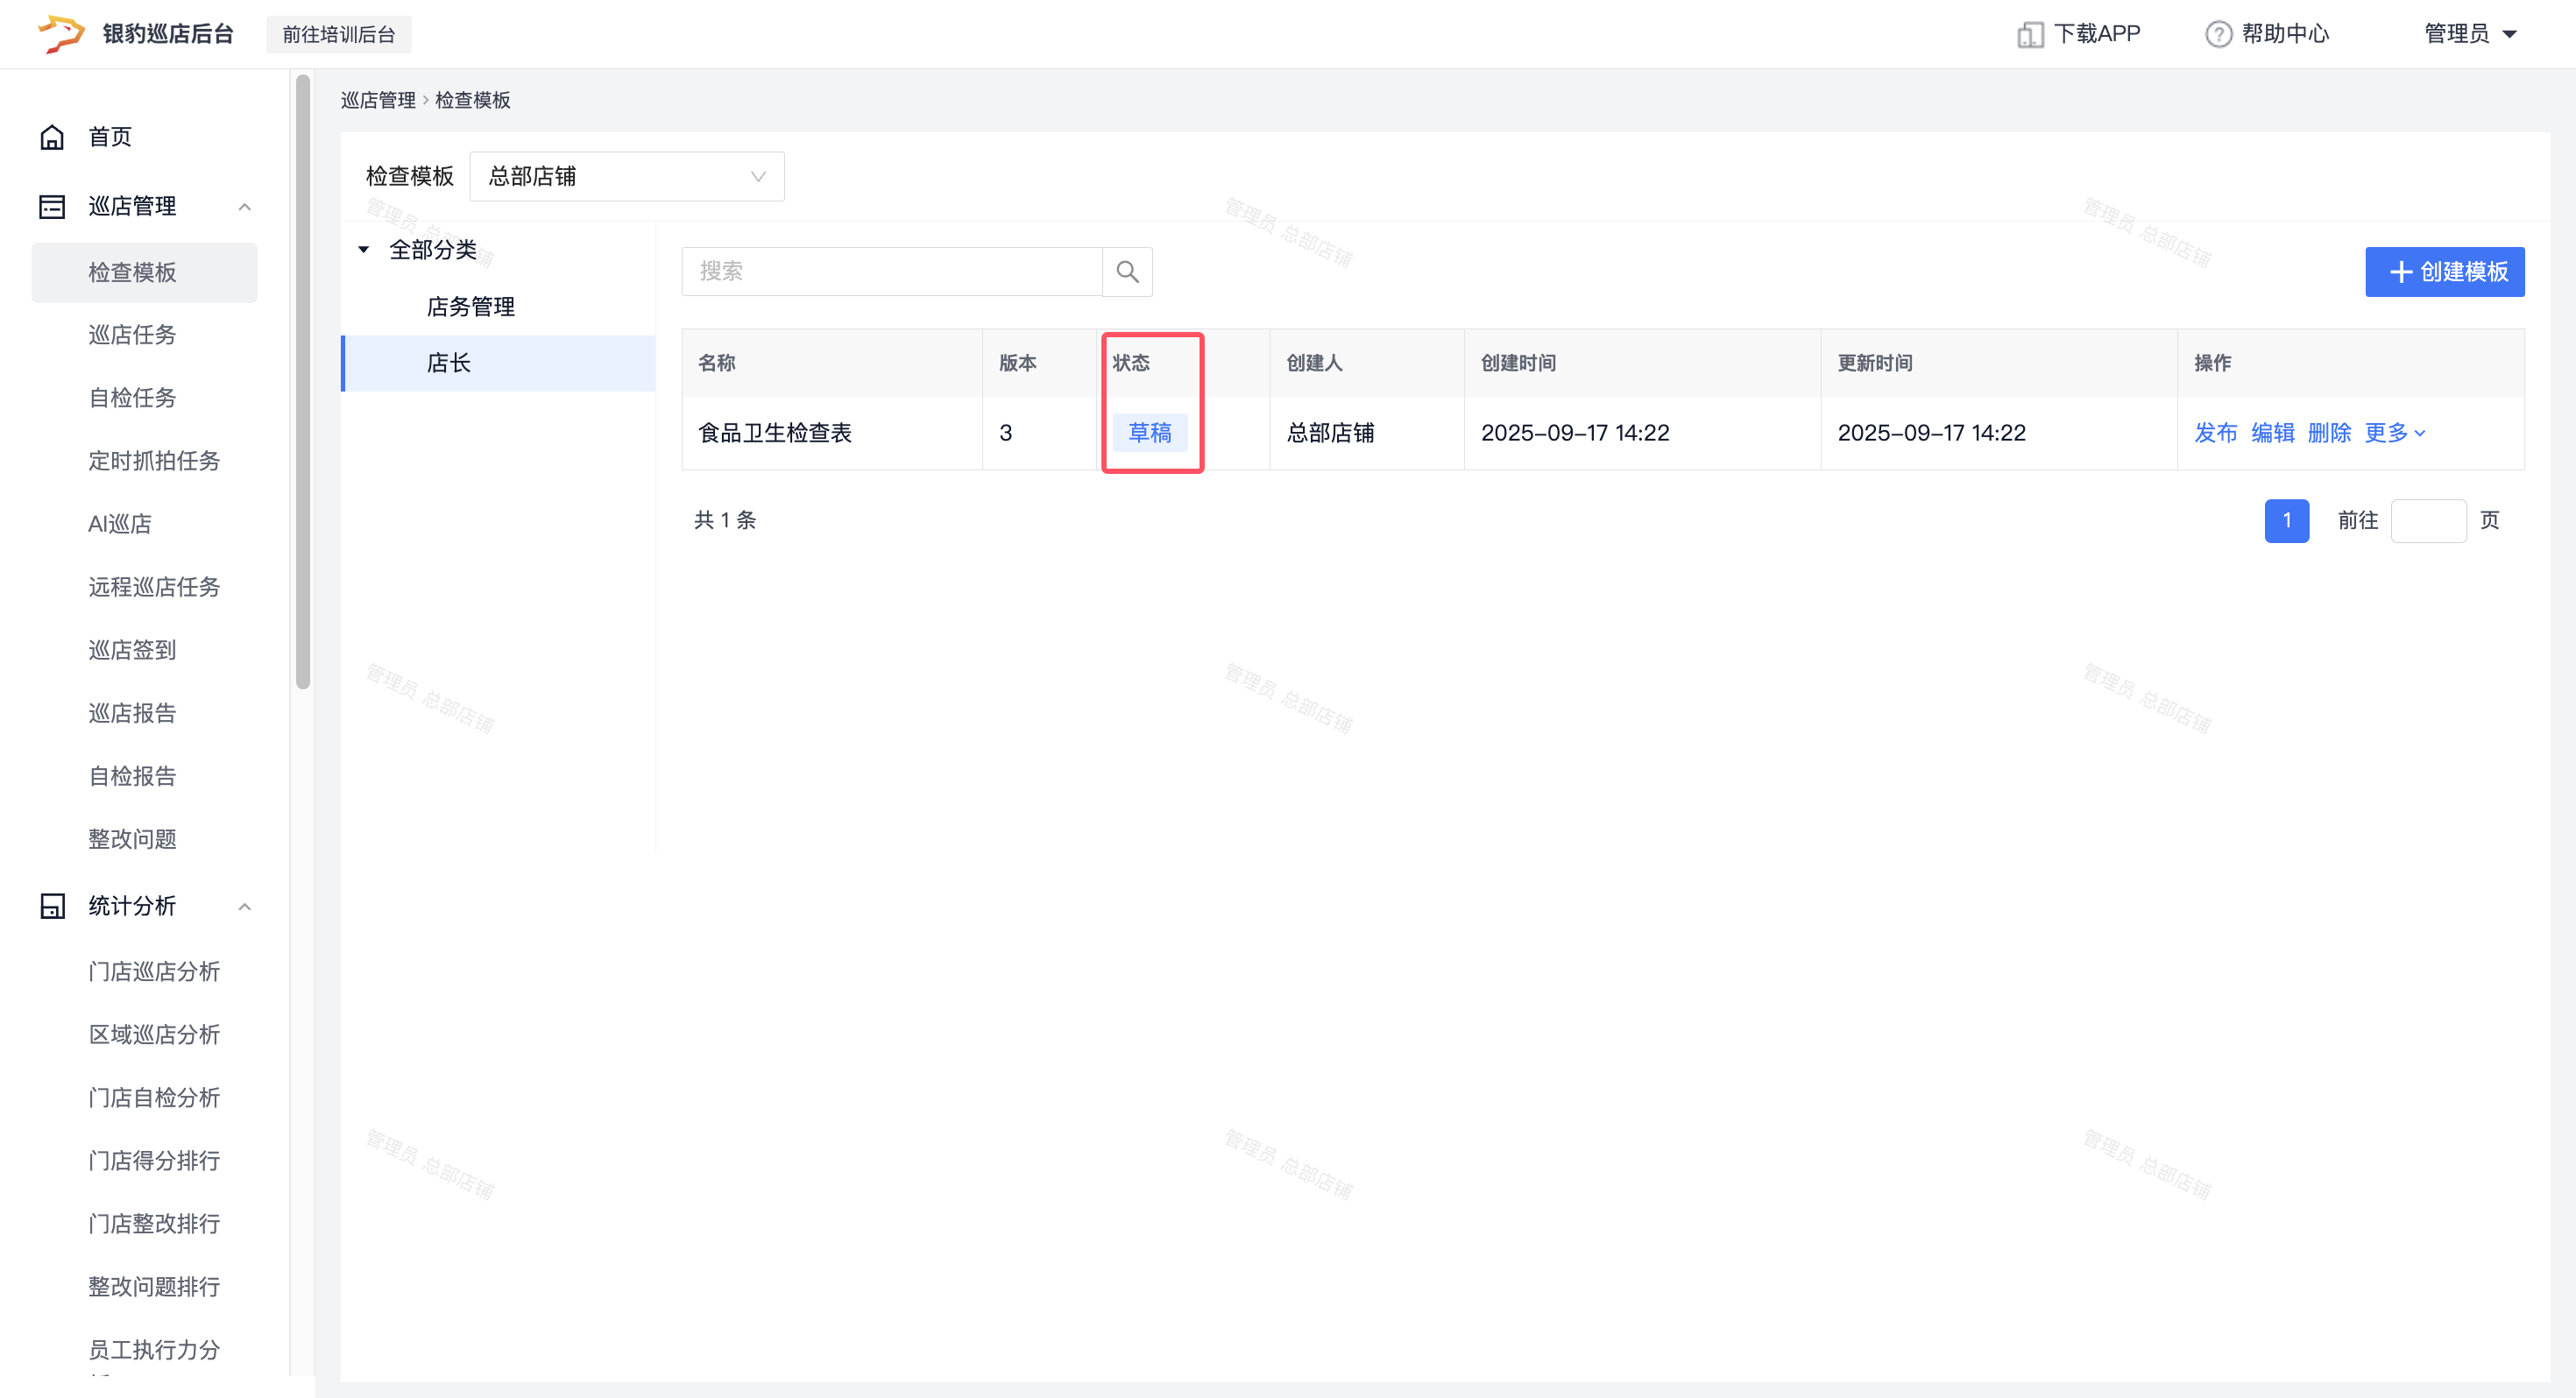Collapse the 全部分类 tree node

[x=364, y=250]
